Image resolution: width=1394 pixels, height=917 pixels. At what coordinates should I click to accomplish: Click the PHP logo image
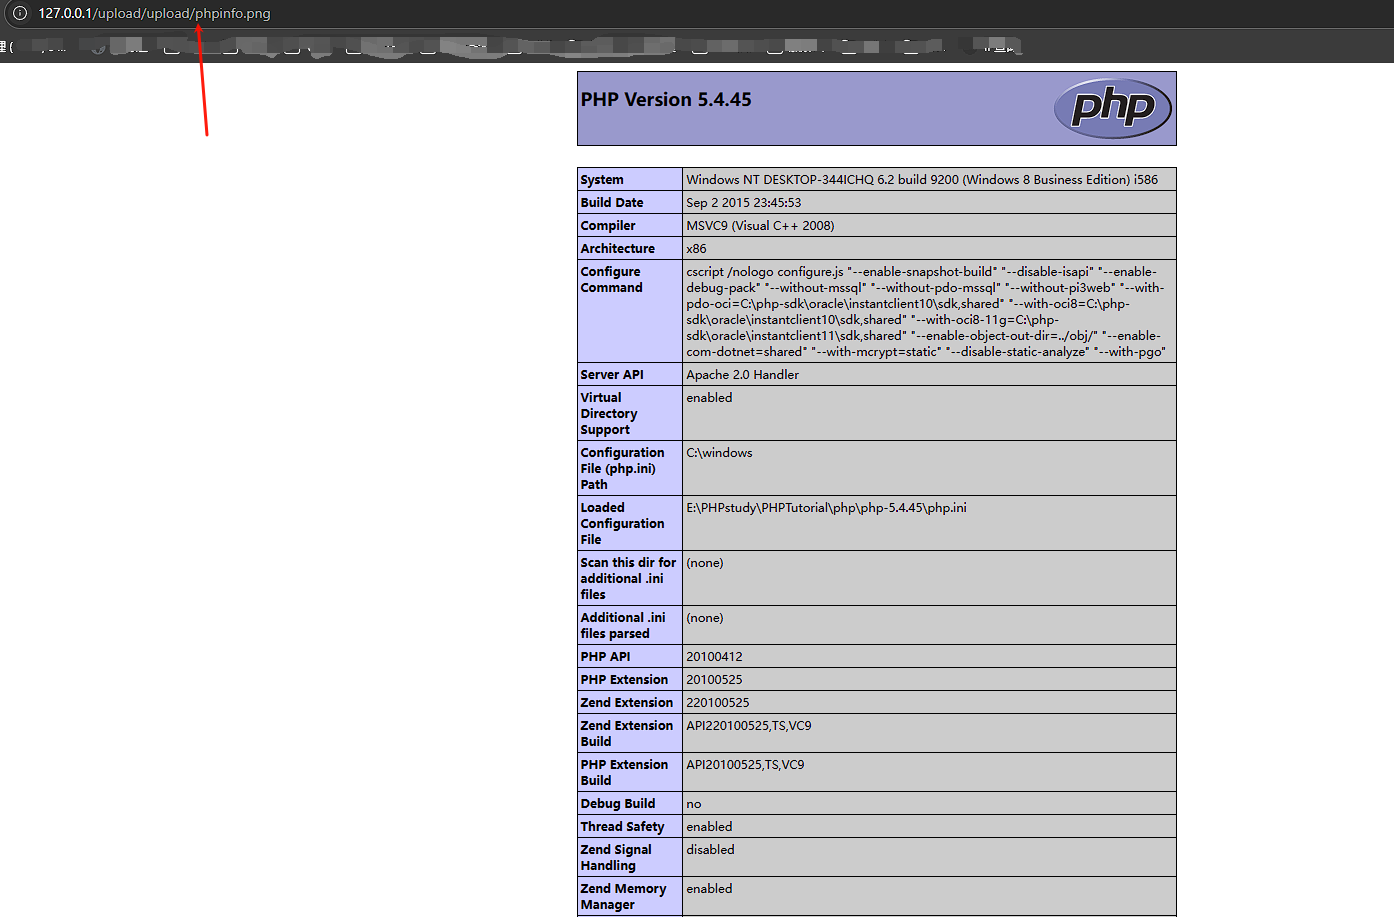[1113, 108]
